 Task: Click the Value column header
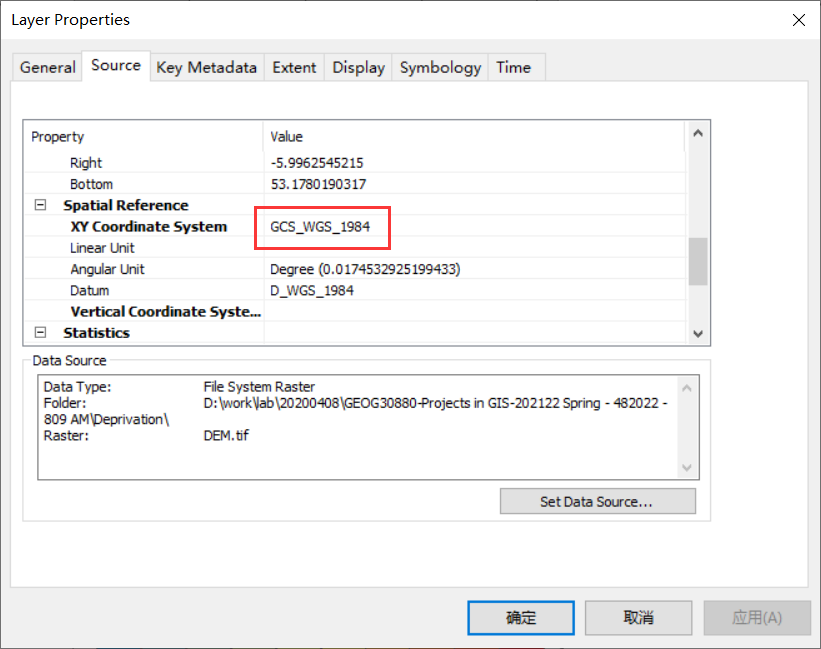(x=286, y=137)
